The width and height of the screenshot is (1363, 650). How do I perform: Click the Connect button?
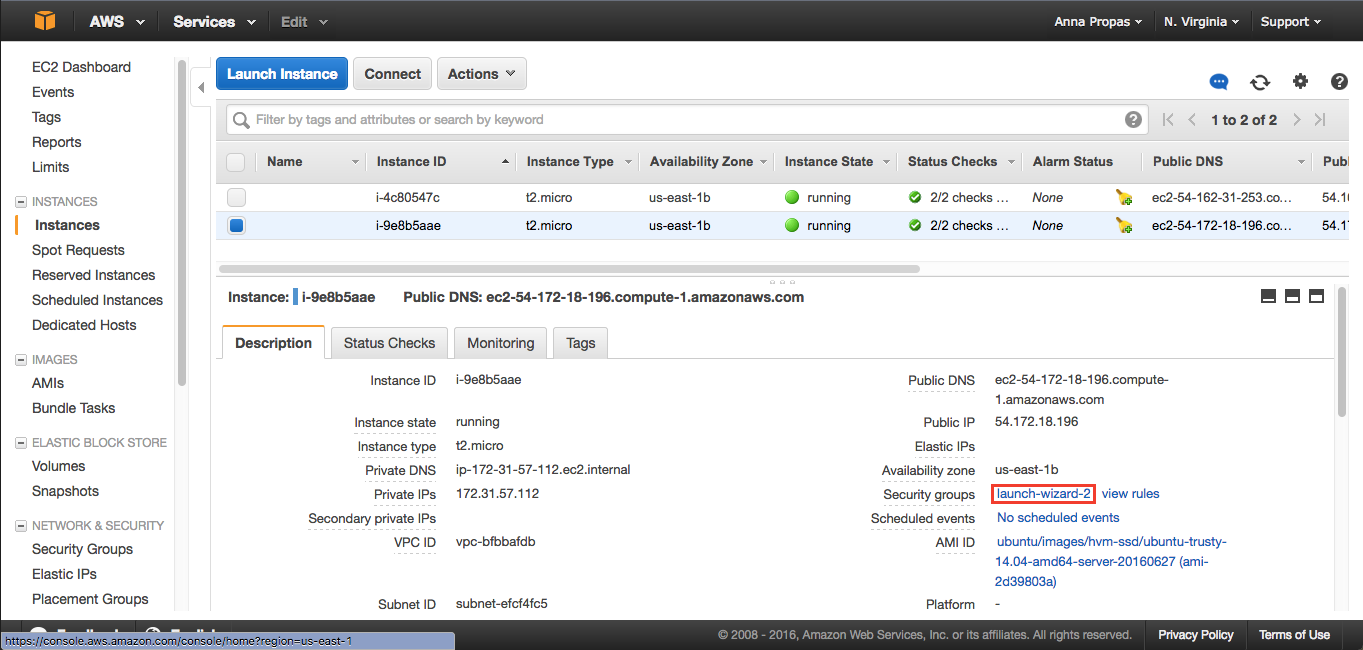pos(392,74)
